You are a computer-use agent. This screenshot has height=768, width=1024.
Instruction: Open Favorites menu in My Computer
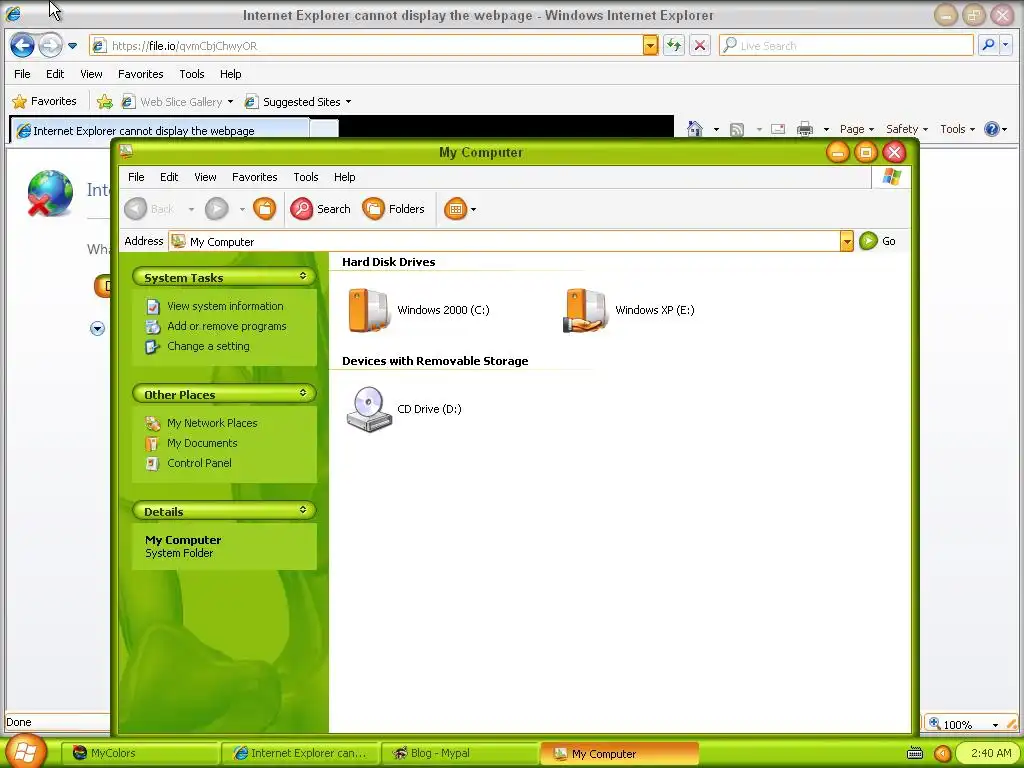255,177
